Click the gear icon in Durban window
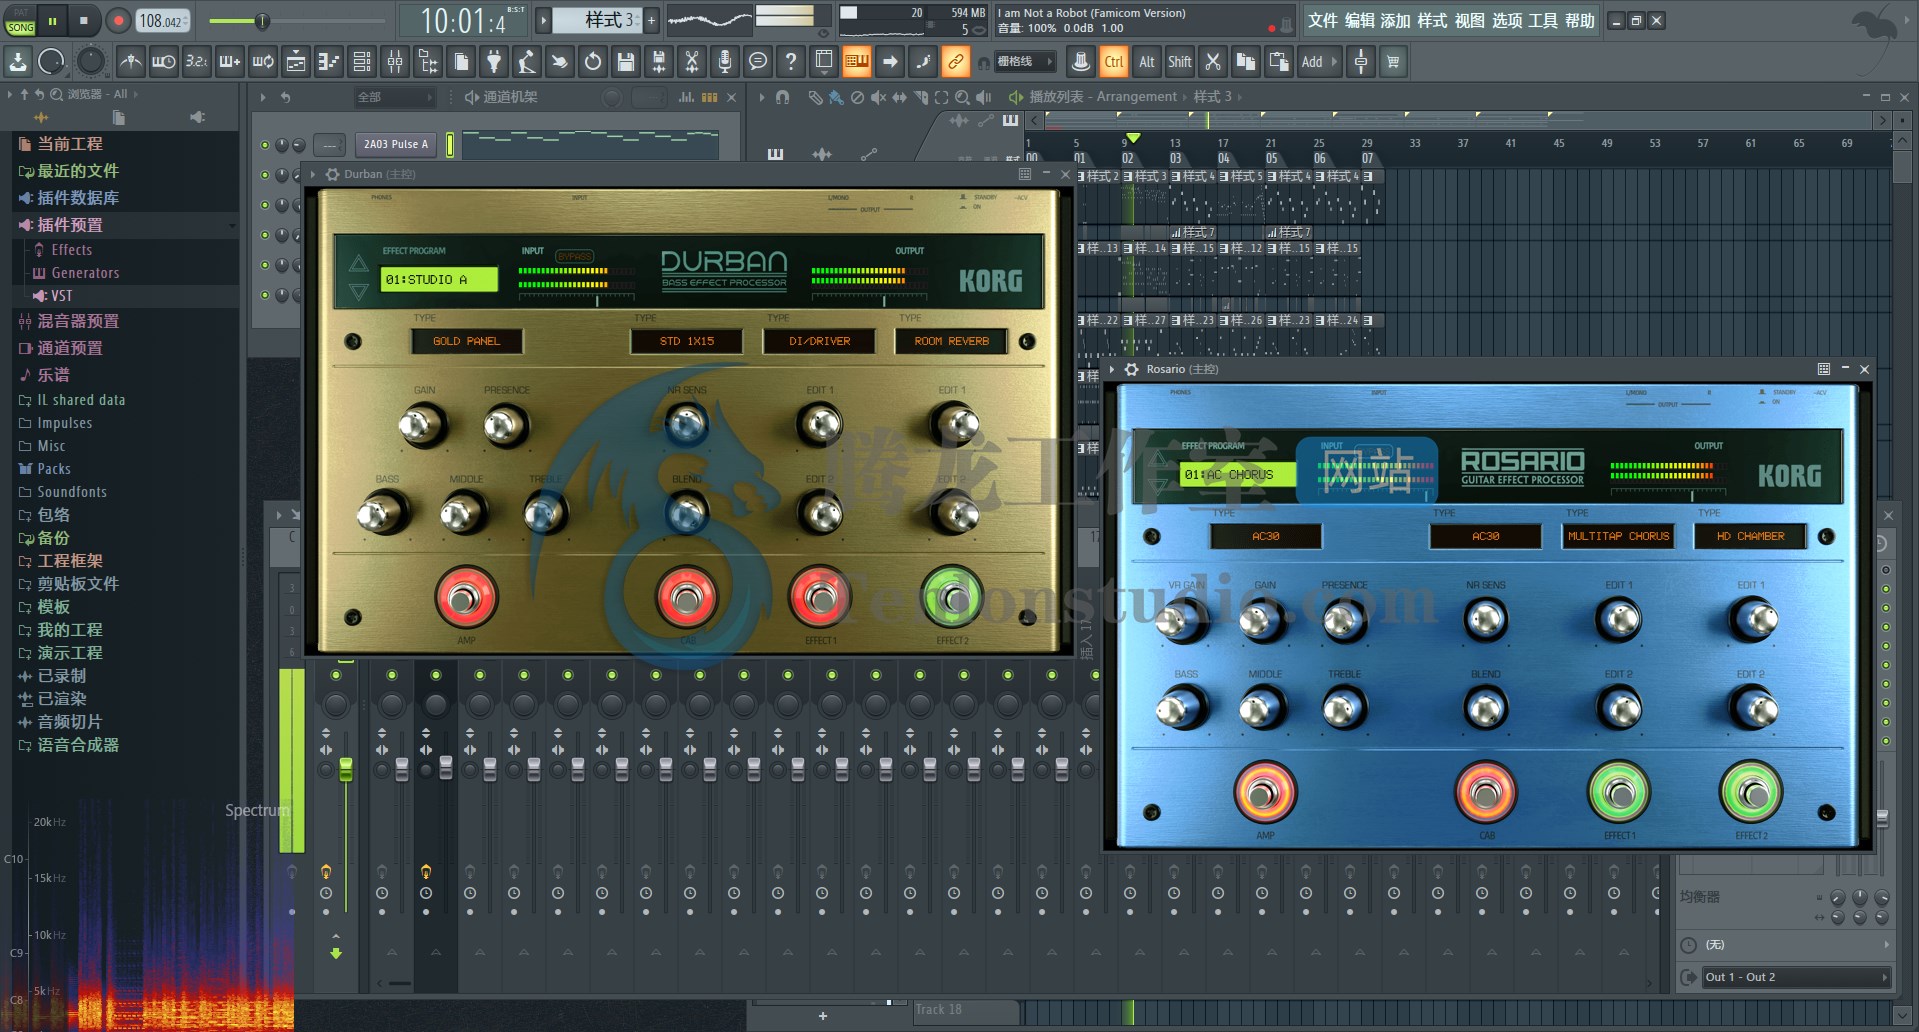 (333, 174)
